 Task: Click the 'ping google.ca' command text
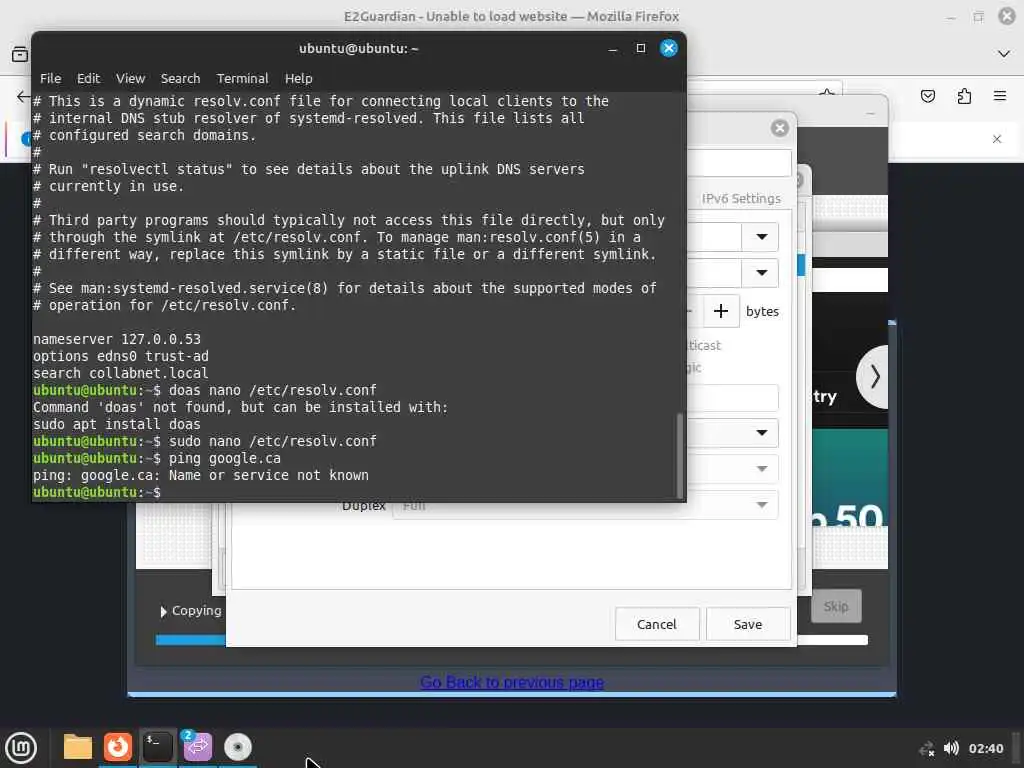pyautogui.click(x=225, y=458)
